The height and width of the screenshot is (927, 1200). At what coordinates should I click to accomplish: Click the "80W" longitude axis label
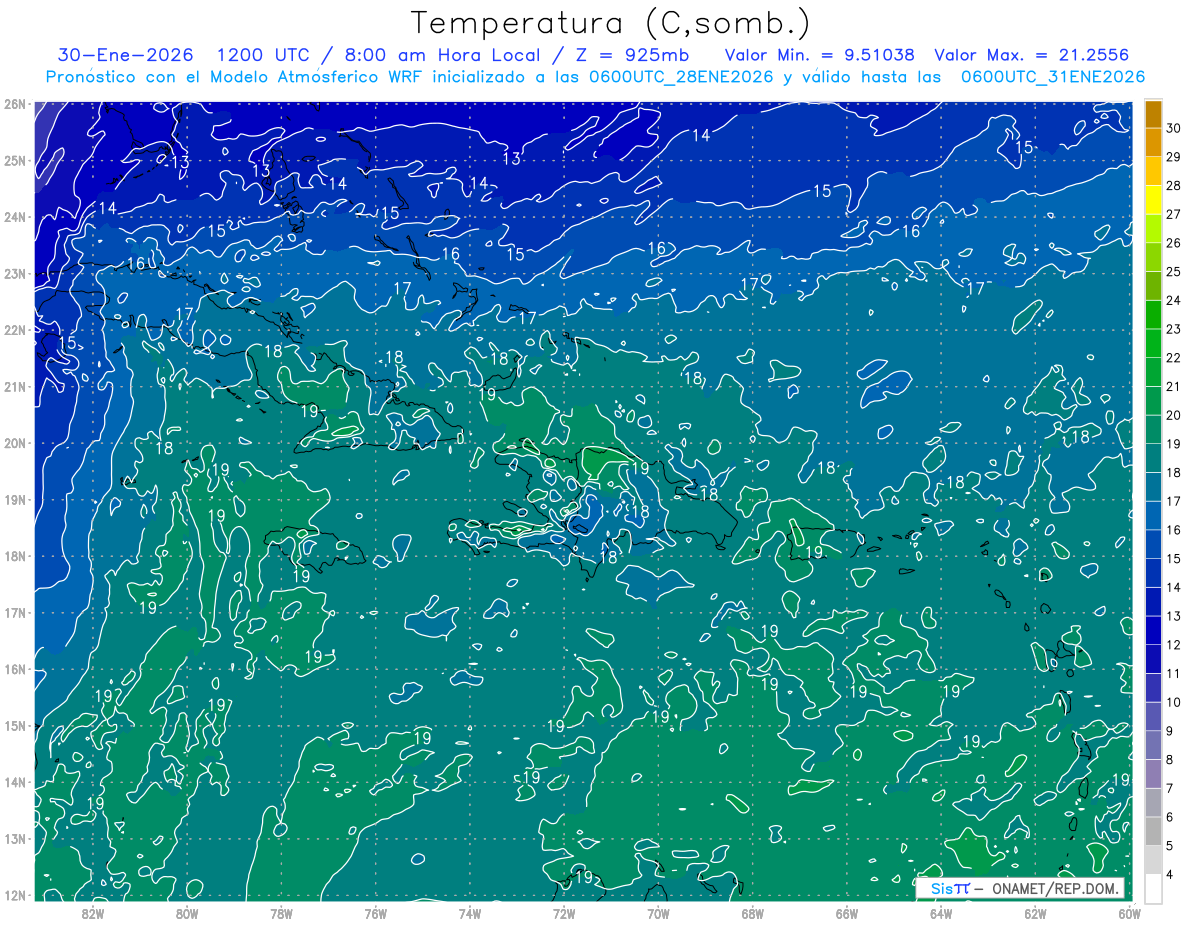click(x=187, y=913)
